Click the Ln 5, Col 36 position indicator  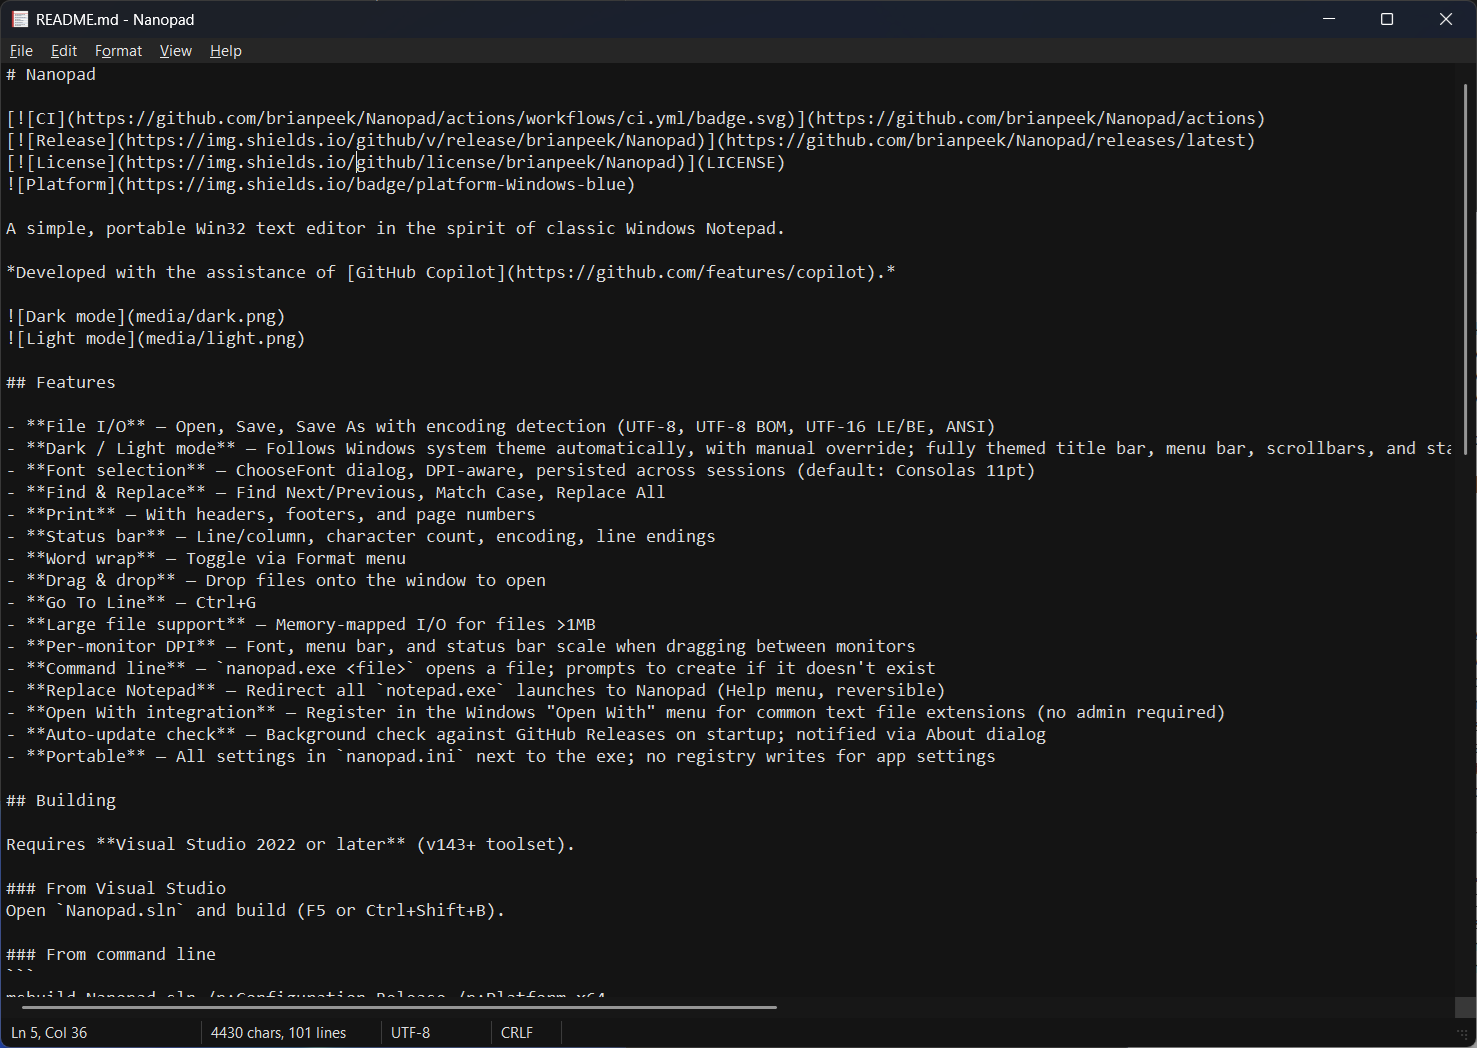[x=48, y=1032]
